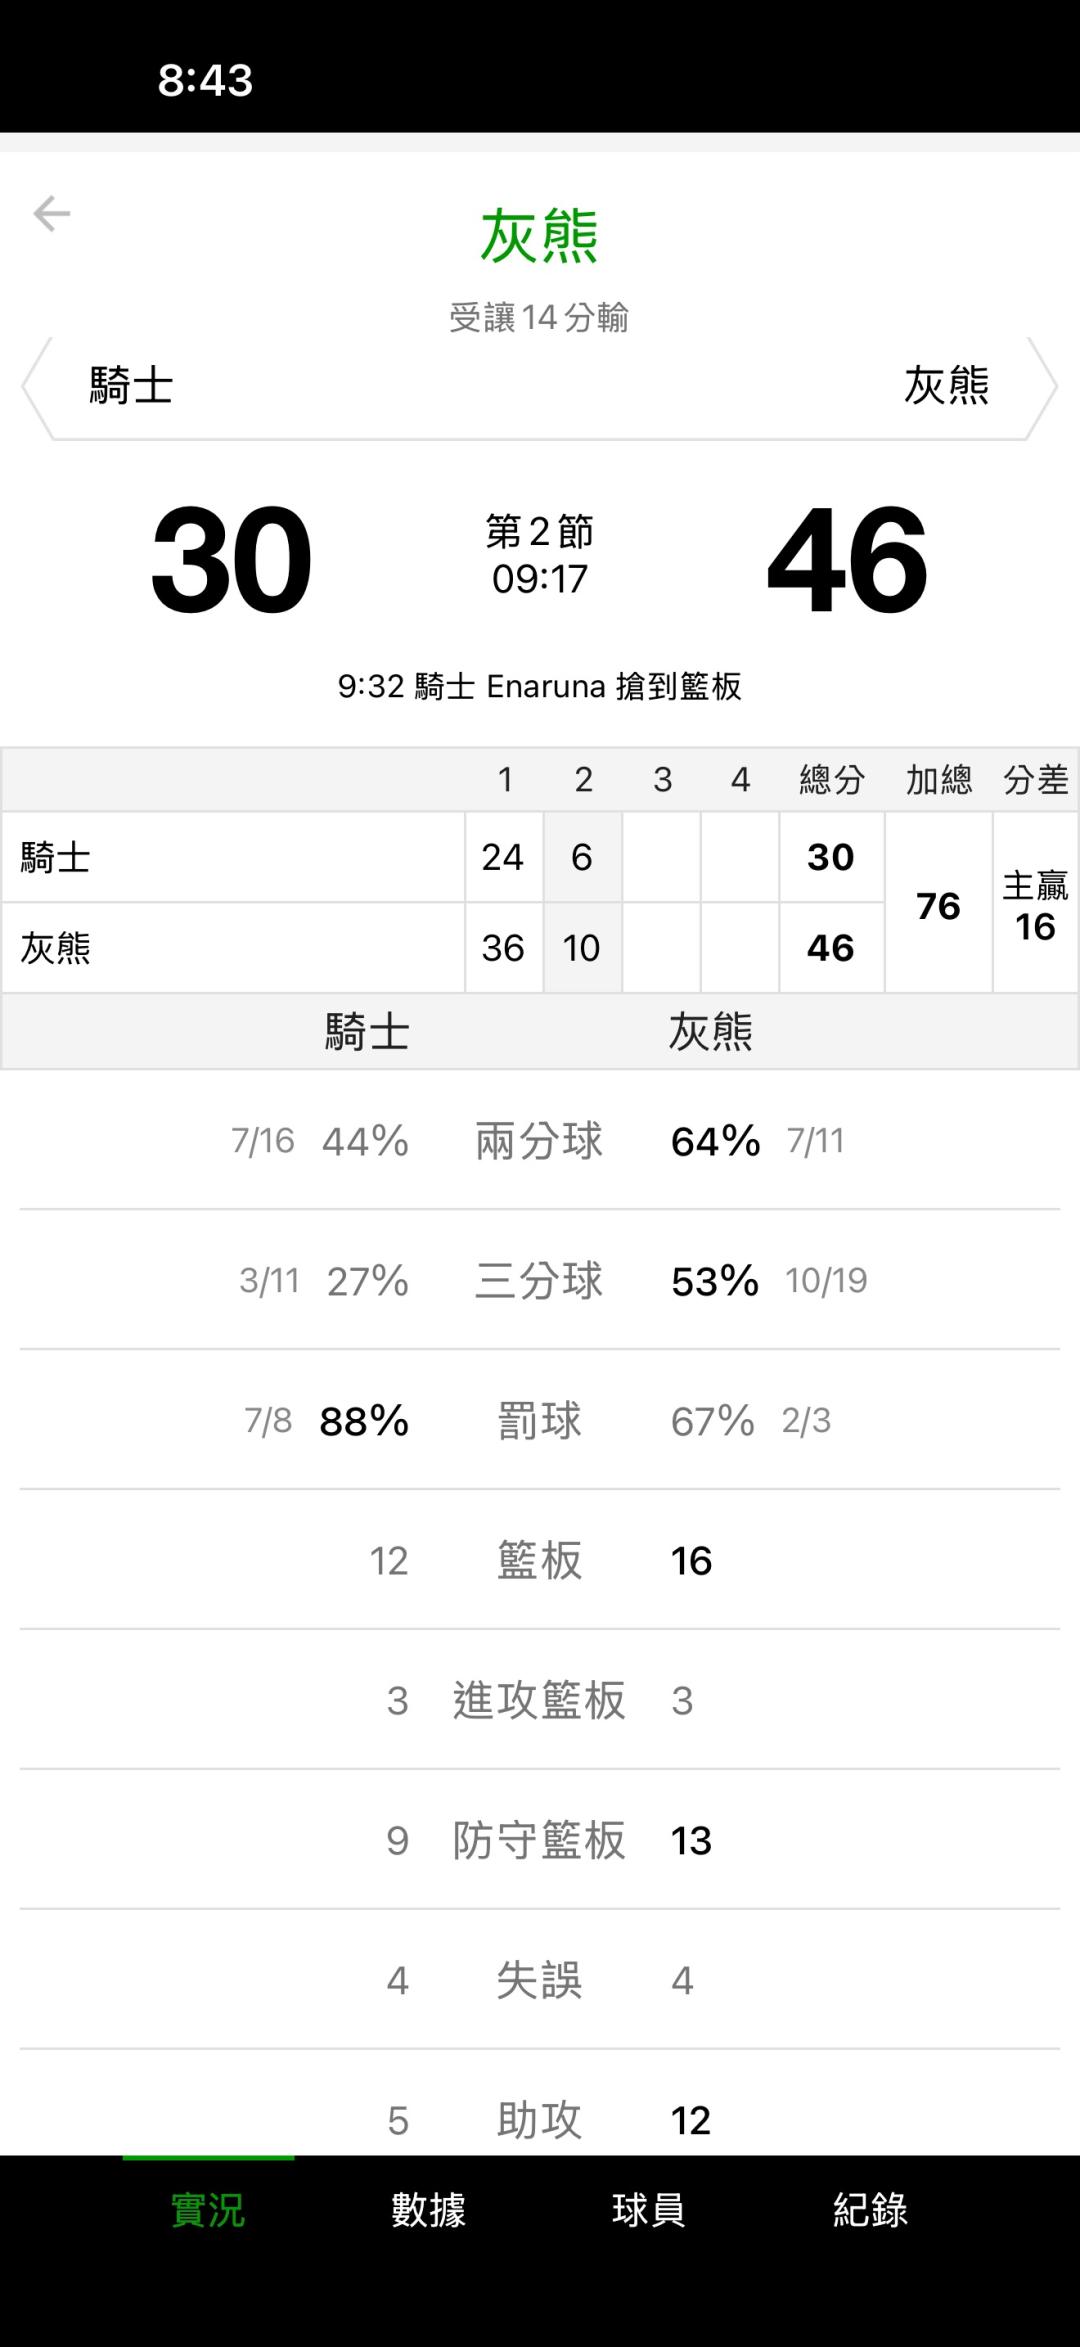Tap the right chevron beside 灰熊
Screen dimensions: 1080x2347
(1042, 388)
